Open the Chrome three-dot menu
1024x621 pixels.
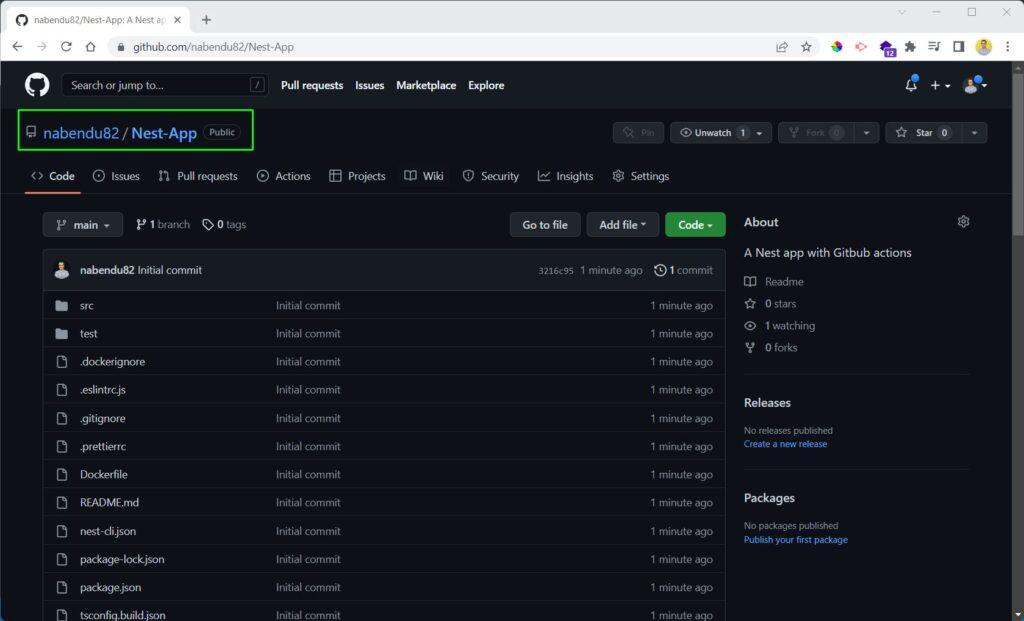click(x=1008, y=46)
